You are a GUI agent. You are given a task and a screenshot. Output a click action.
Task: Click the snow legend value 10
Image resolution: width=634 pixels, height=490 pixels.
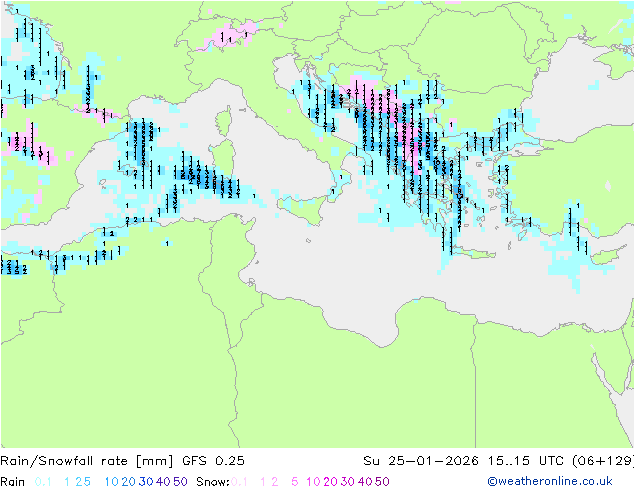click(313, 482)
